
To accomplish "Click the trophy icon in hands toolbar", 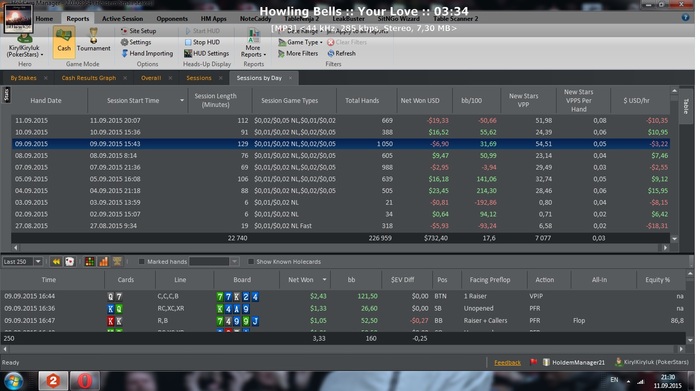I will pyautogui.click(x=117, y=262).
